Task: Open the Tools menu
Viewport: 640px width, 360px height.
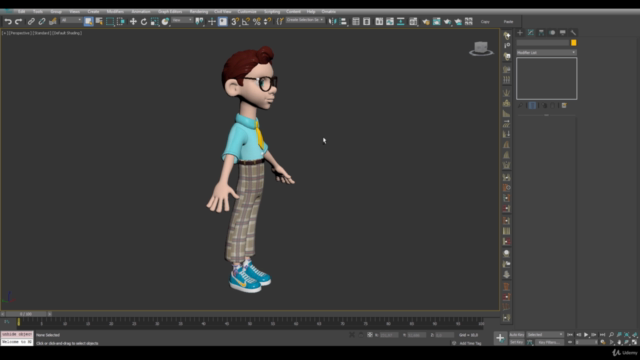Action: click(38, 12)
